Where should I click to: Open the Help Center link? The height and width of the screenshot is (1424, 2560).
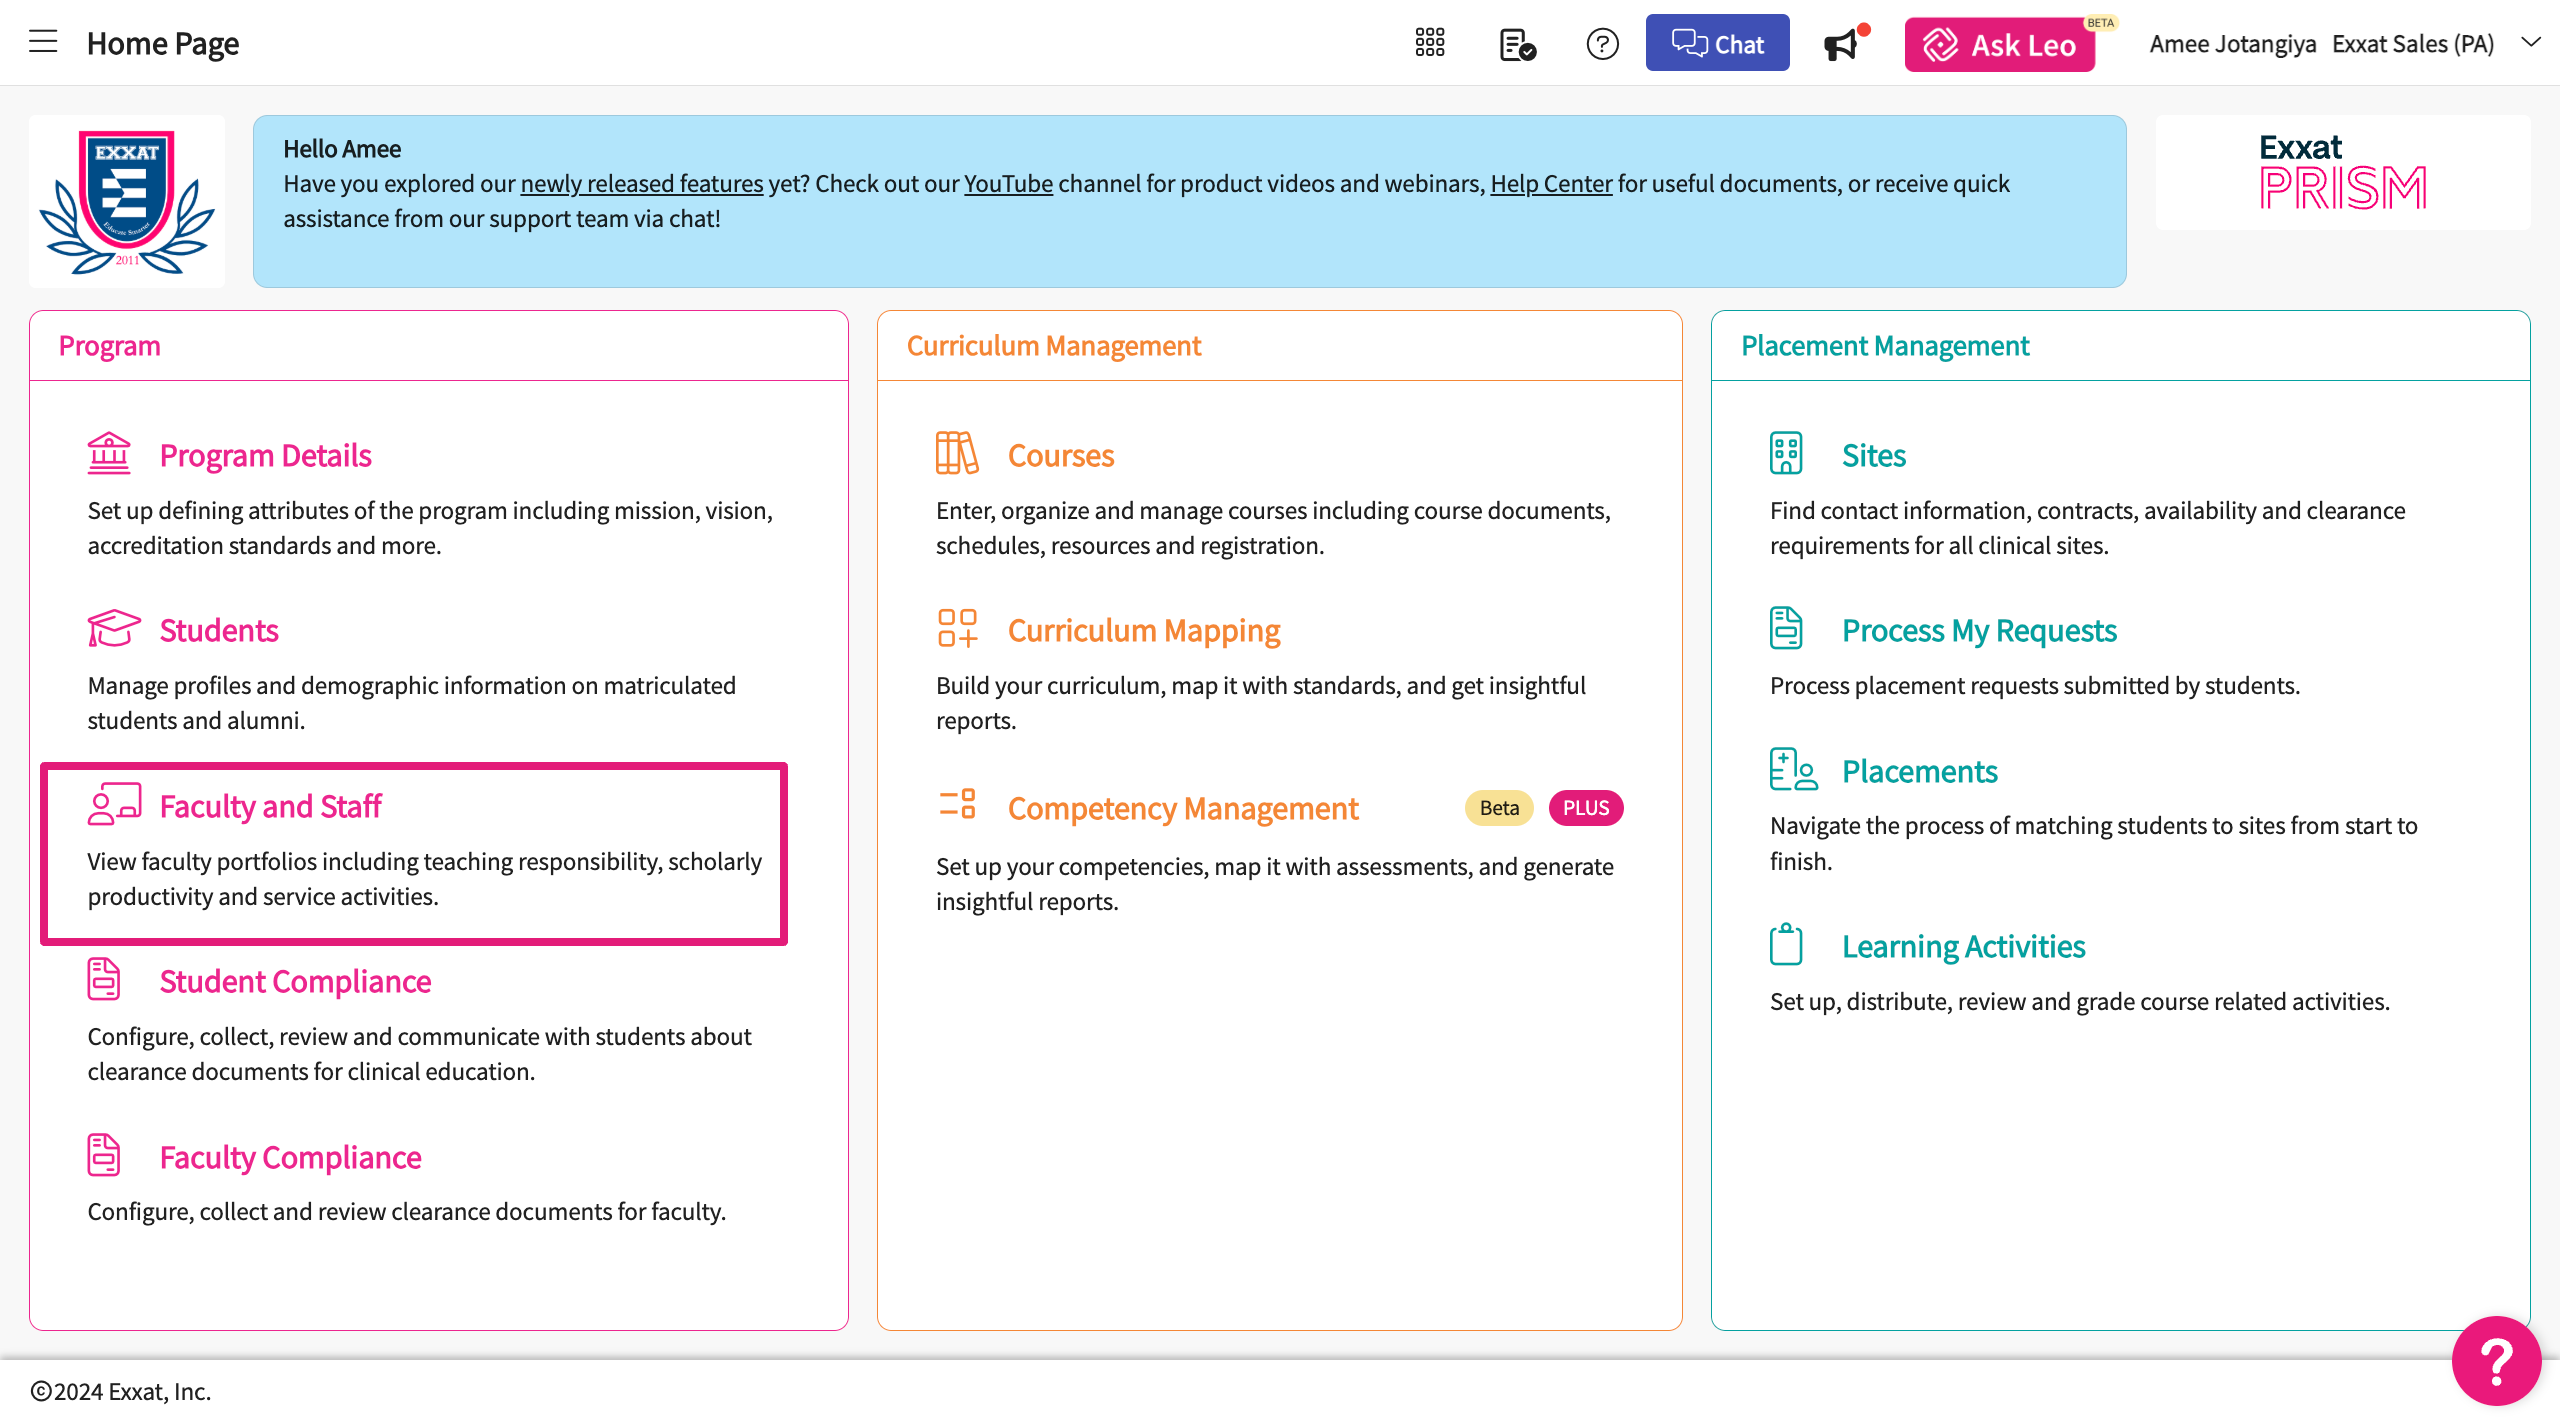click(x=1551, y=184)
